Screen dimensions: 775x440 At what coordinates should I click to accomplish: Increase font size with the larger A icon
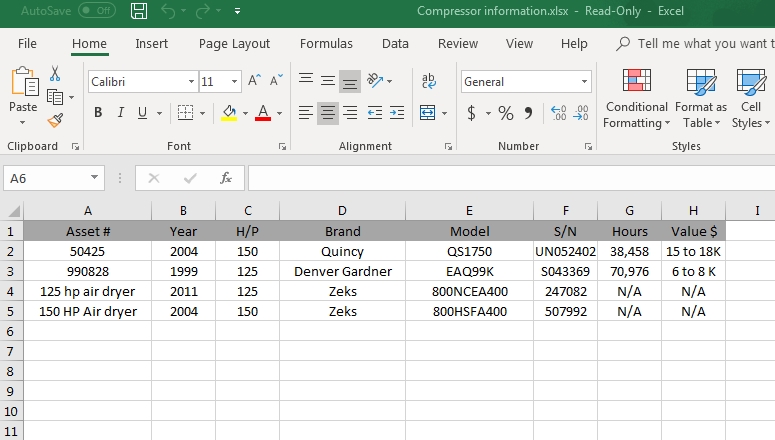254,81
